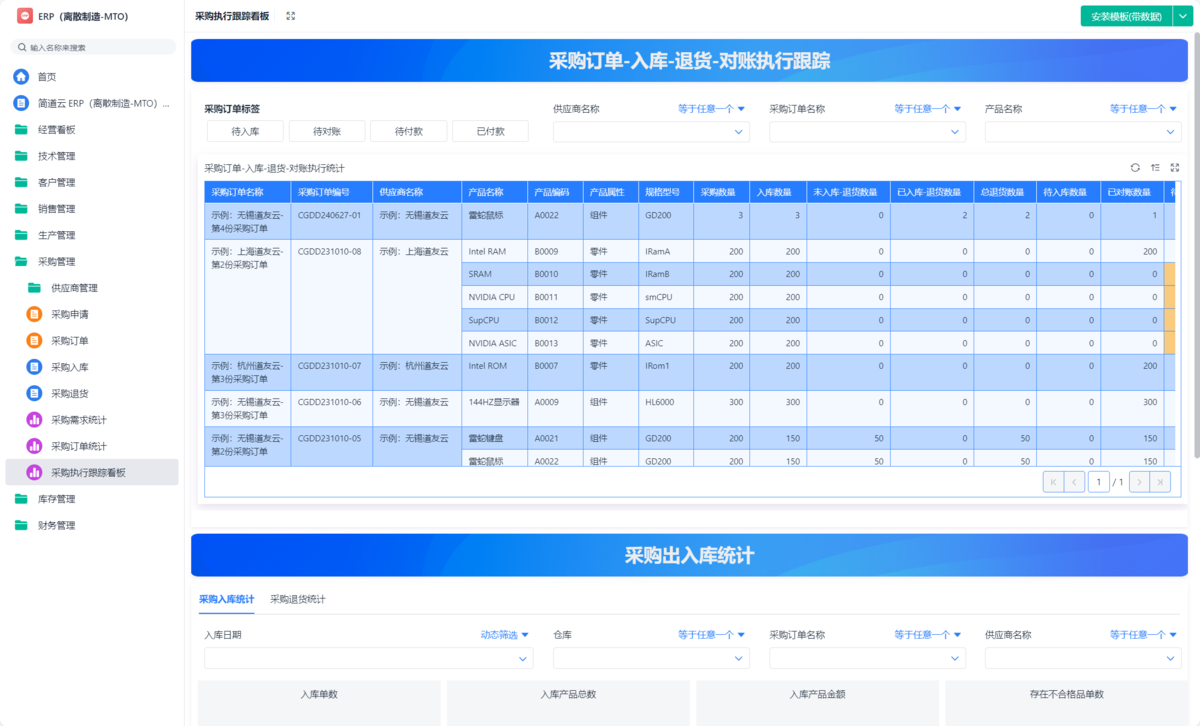This screenshot has height=726, width=1200.
Task: Enable the 待对账 filter tag
Action: 326,130
